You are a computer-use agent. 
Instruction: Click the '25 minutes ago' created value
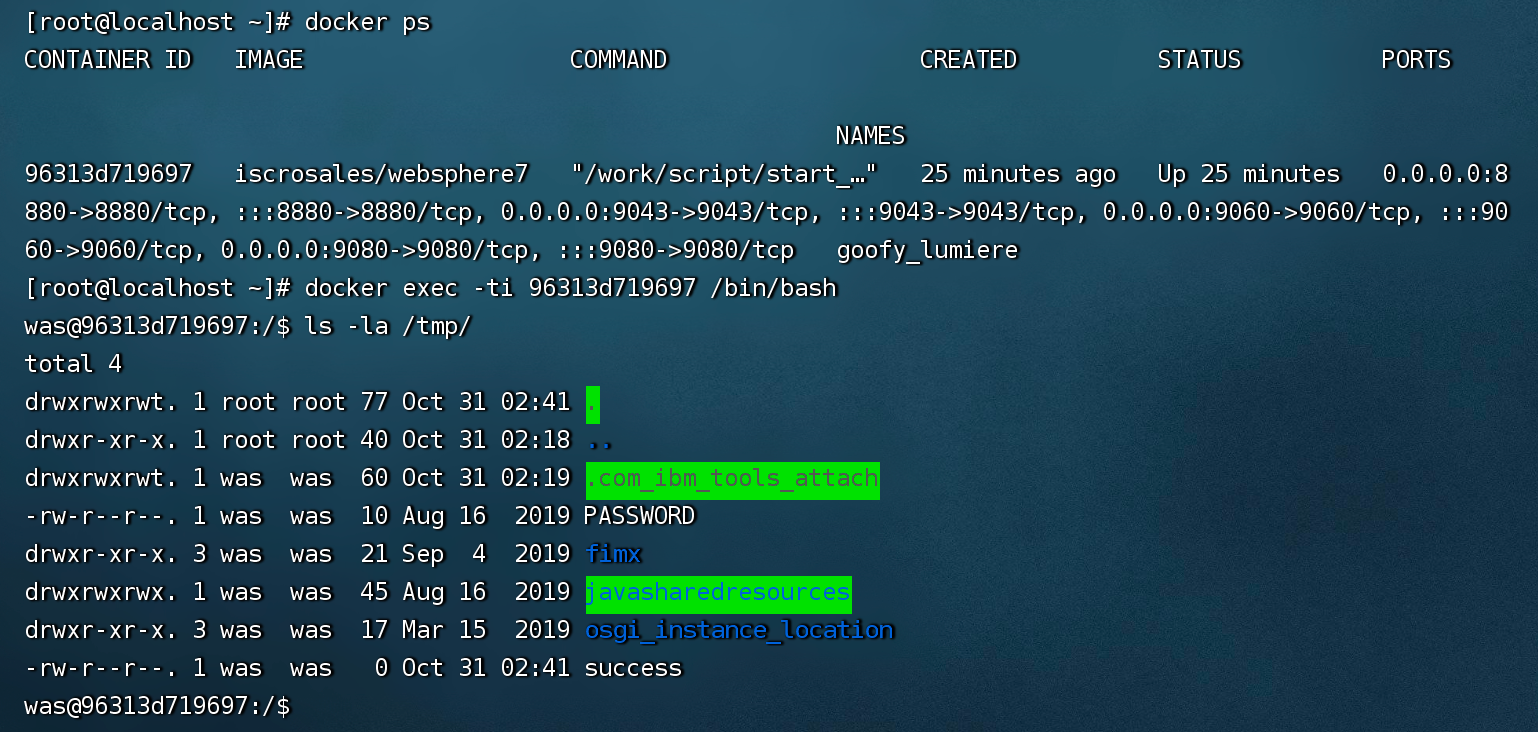[1017, 174]
